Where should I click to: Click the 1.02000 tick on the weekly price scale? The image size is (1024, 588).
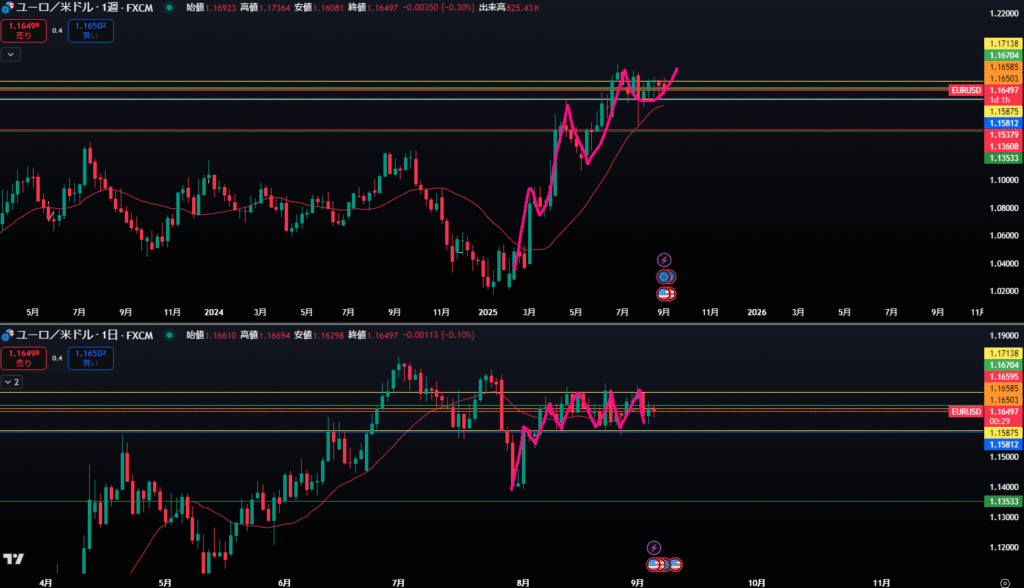click(x=1004, y=291)
